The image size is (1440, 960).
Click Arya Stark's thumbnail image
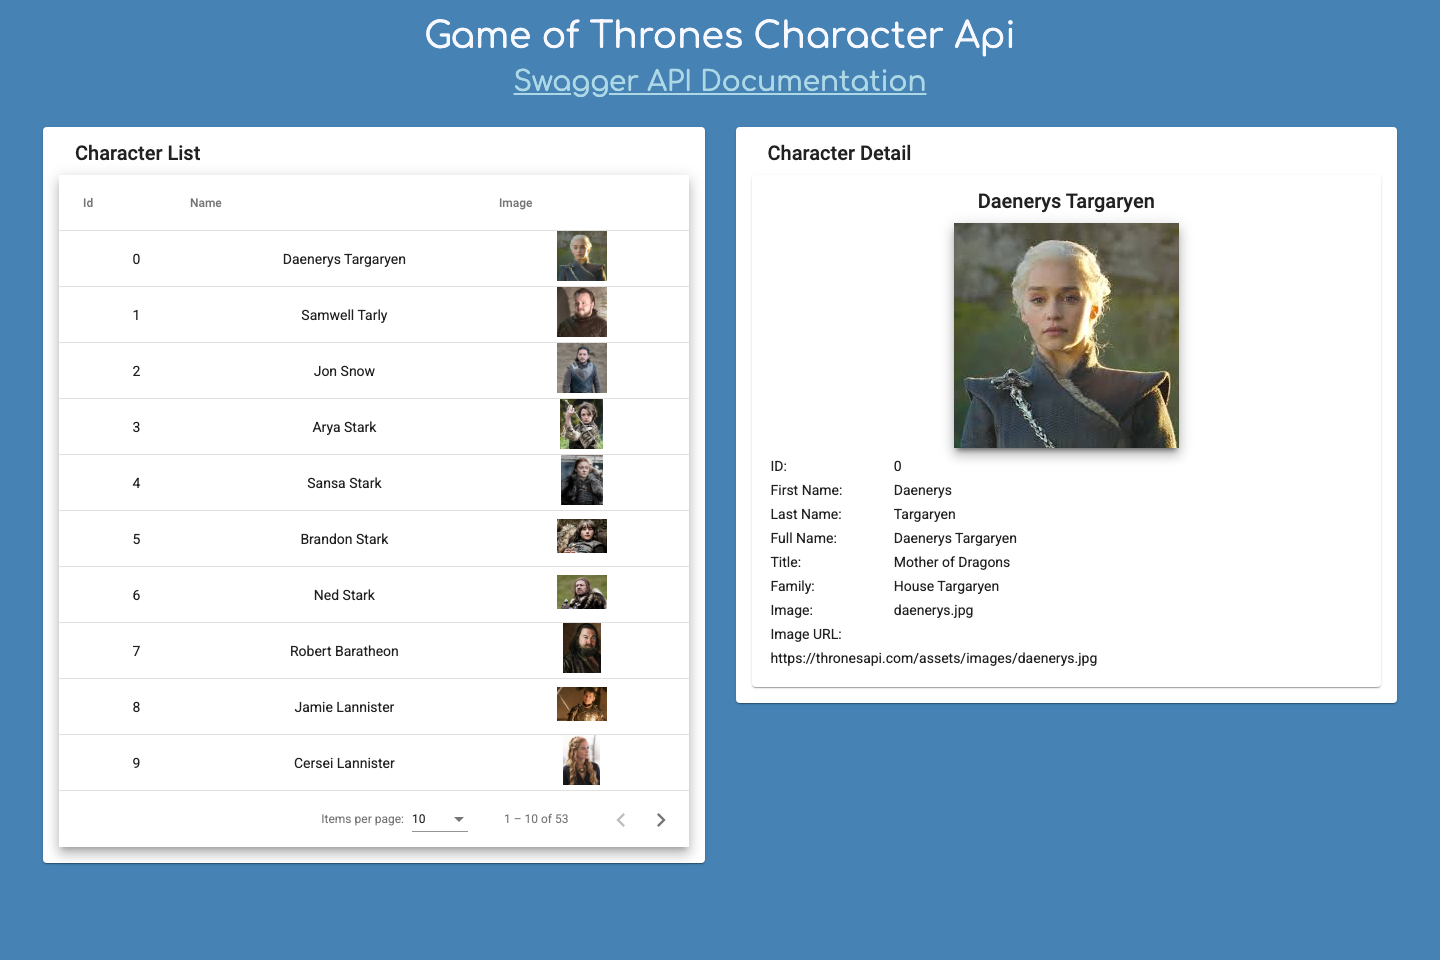(581, 424)
